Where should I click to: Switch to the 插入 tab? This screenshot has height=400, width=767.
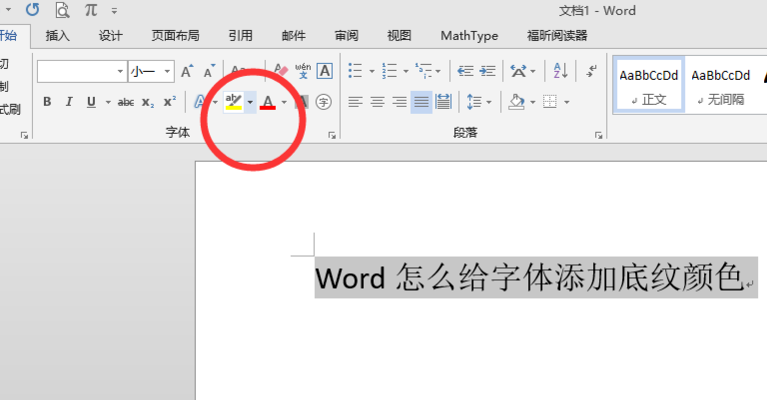pyautogui.click(x=58, y=36)
